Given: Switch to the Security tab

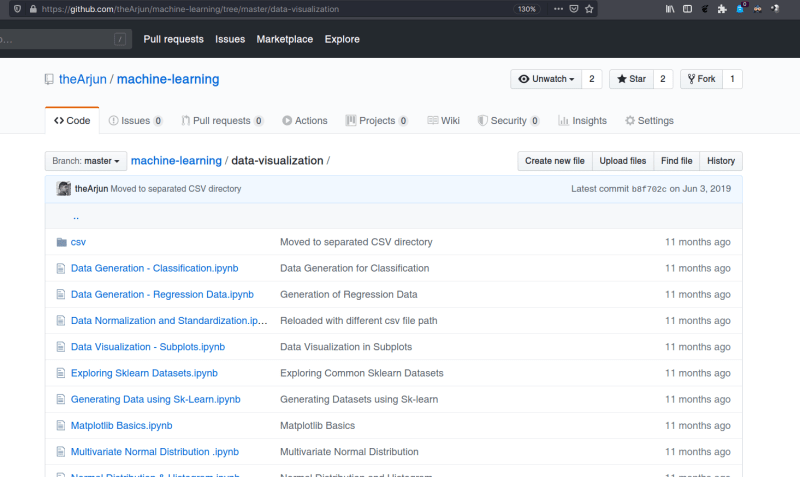Looking at the screenshot, I should click(508, 120).
